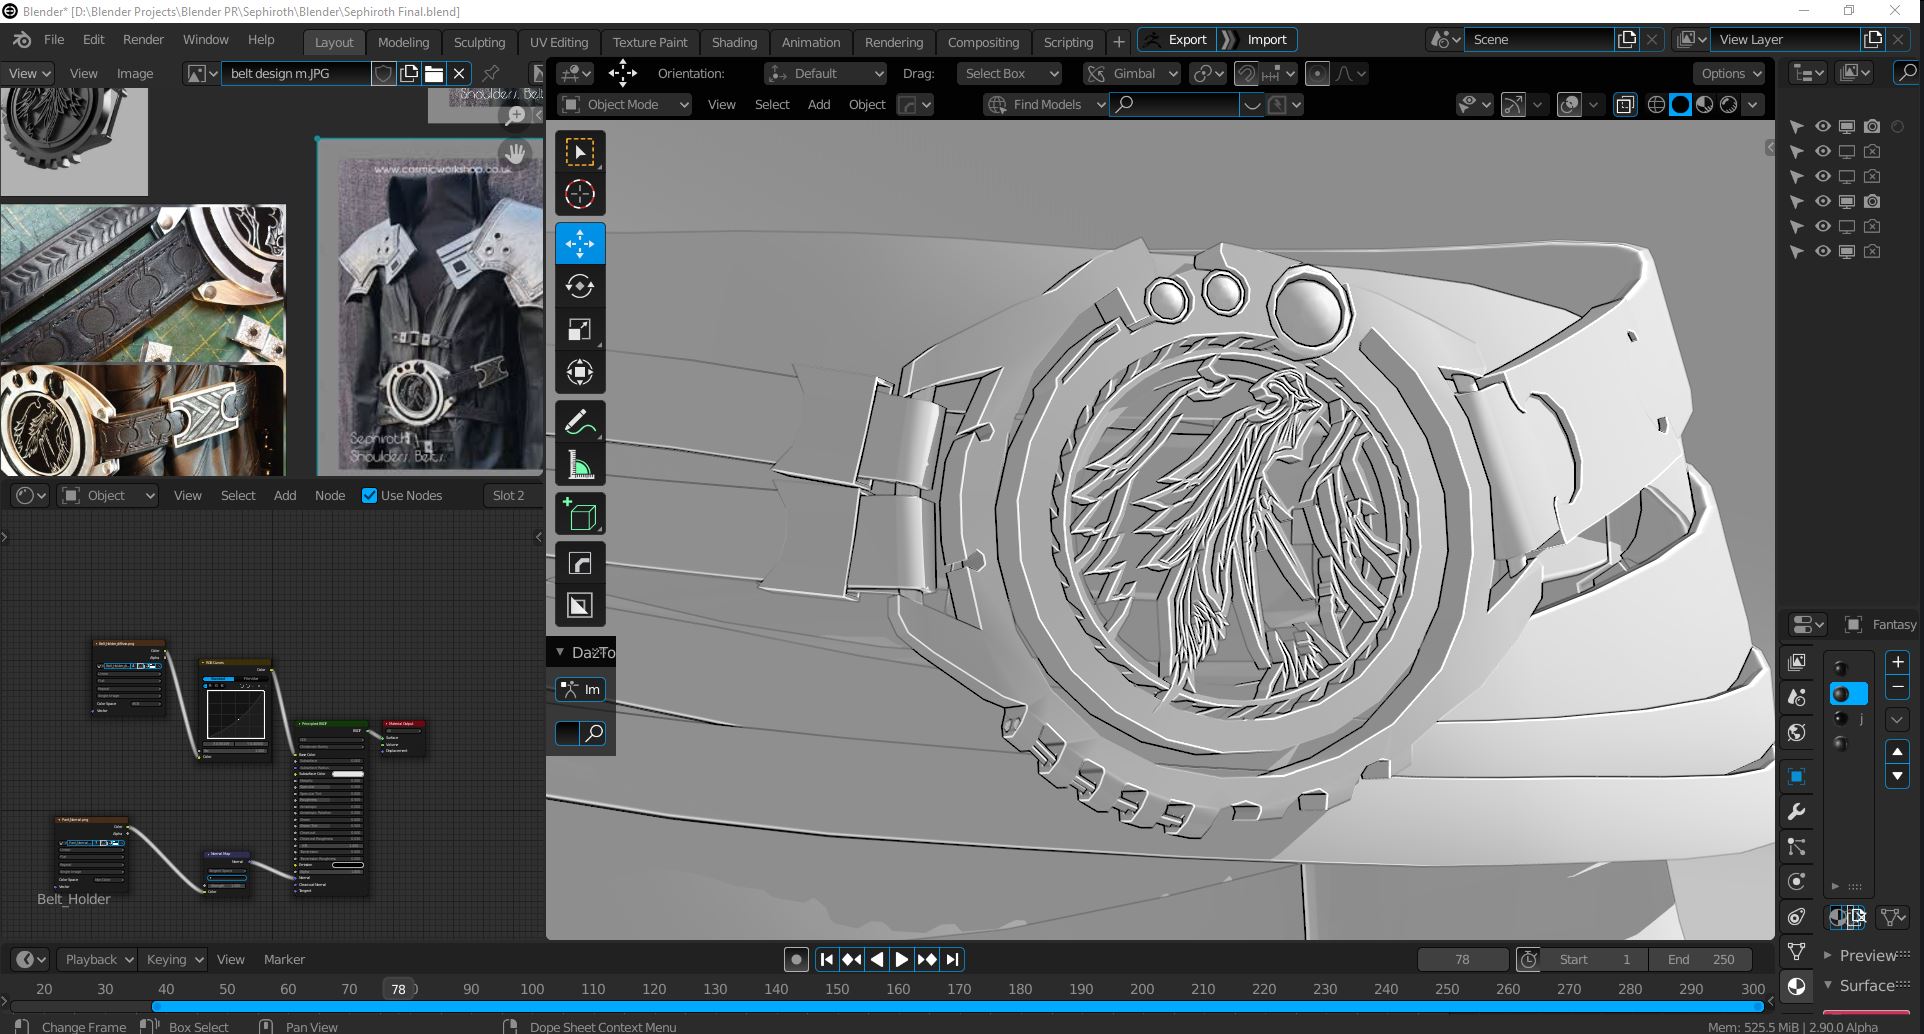Switch to the Compositing workspace tab
The image size is (1924, 1034).
point(983,42)
